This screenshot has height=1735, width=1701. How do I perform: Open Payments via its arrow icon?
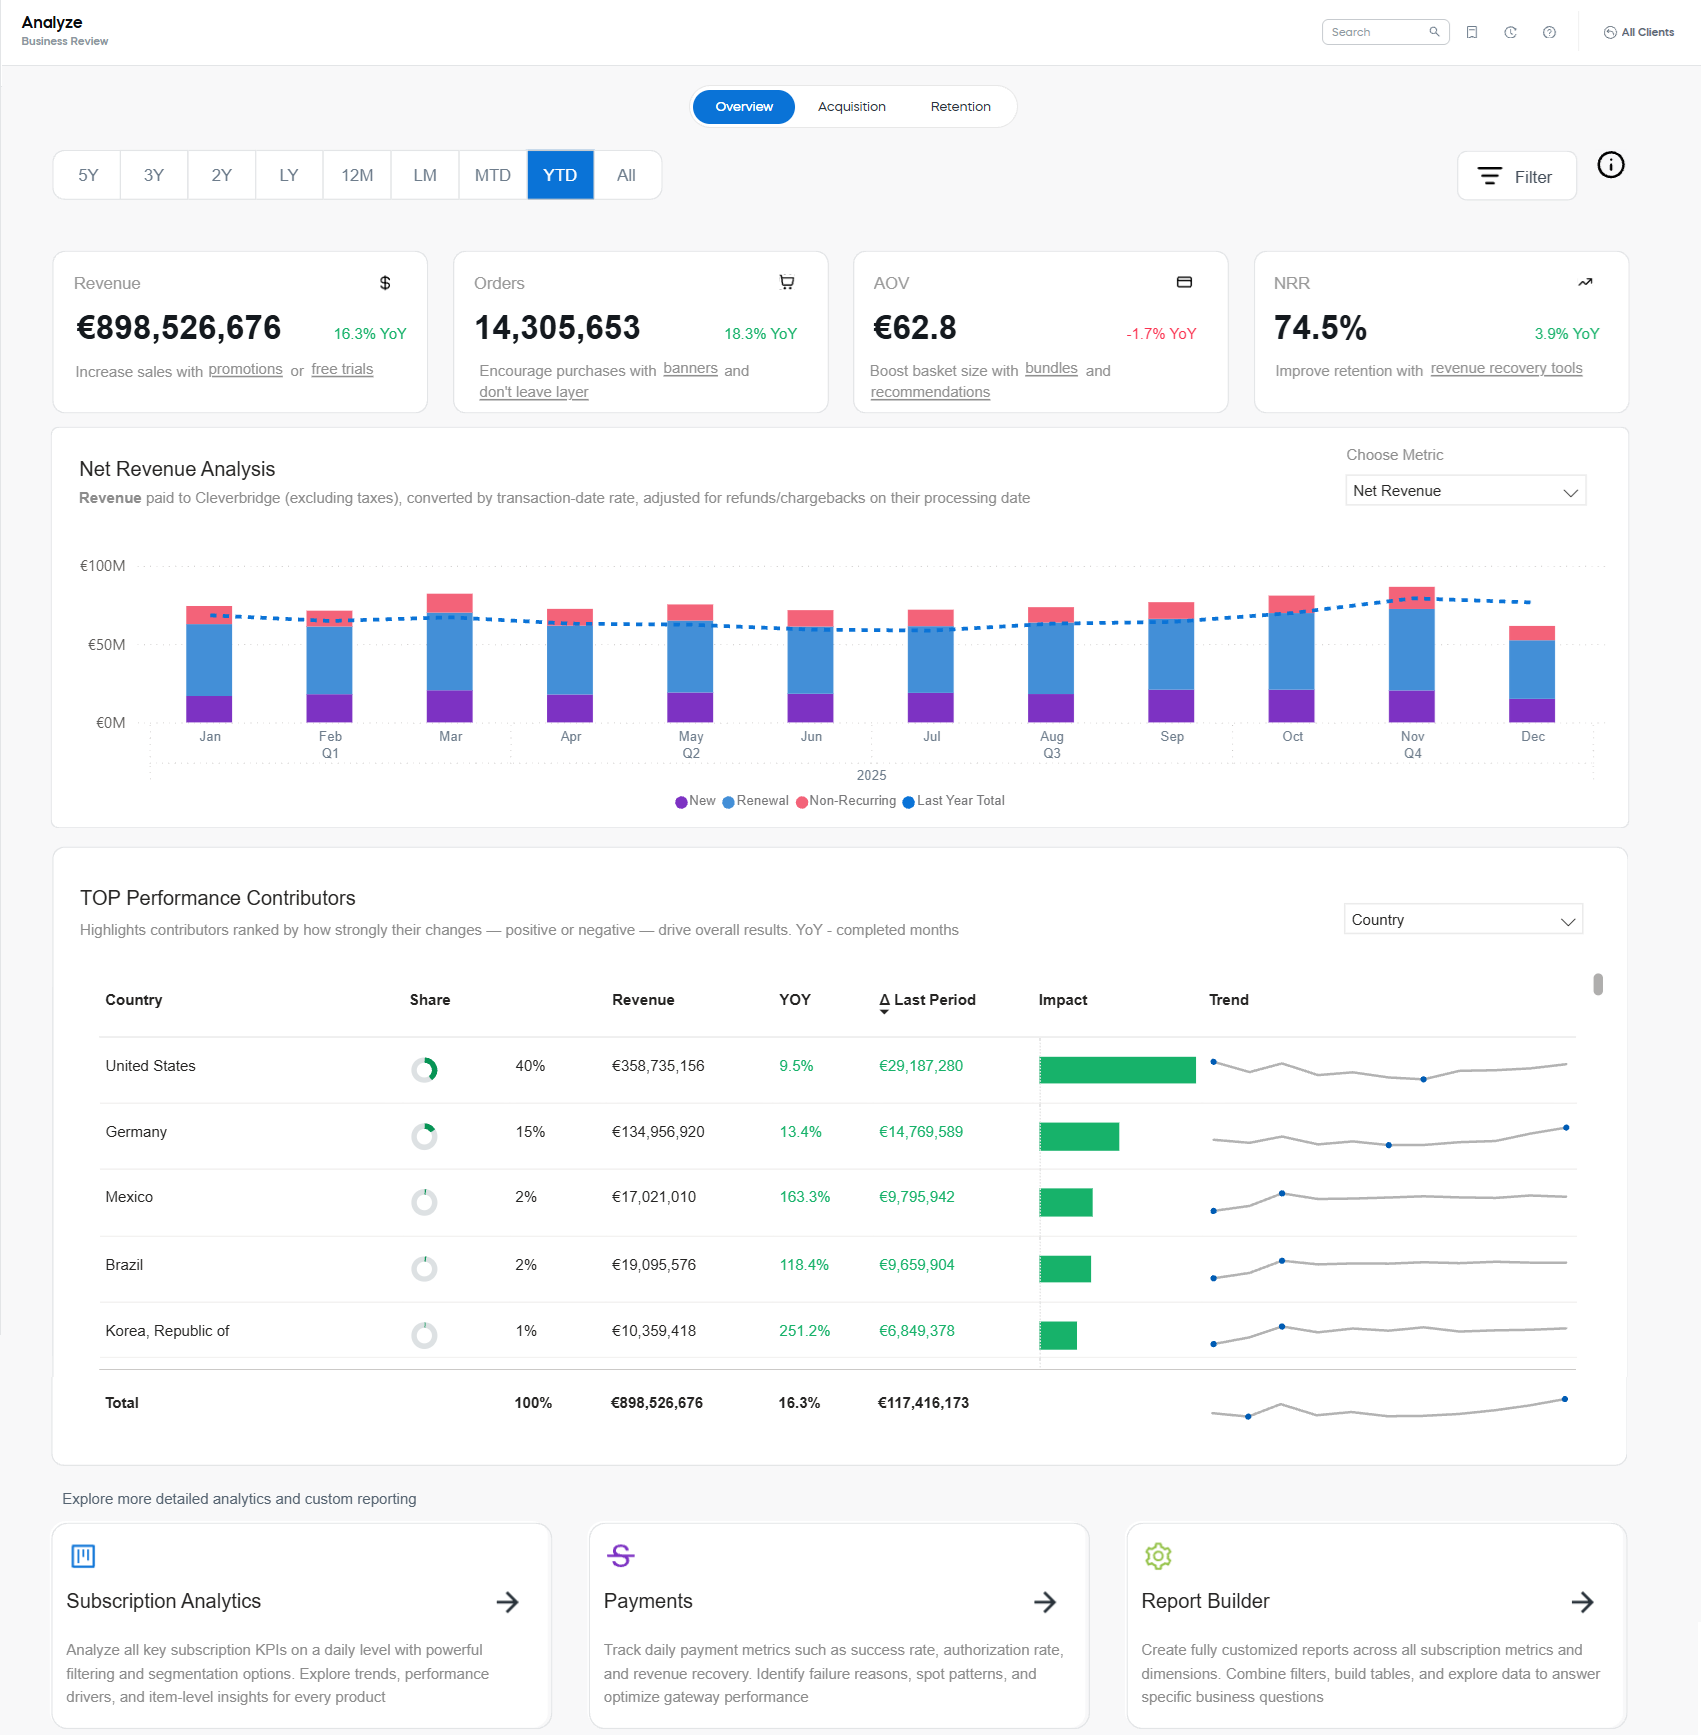click(1045, 1602)
